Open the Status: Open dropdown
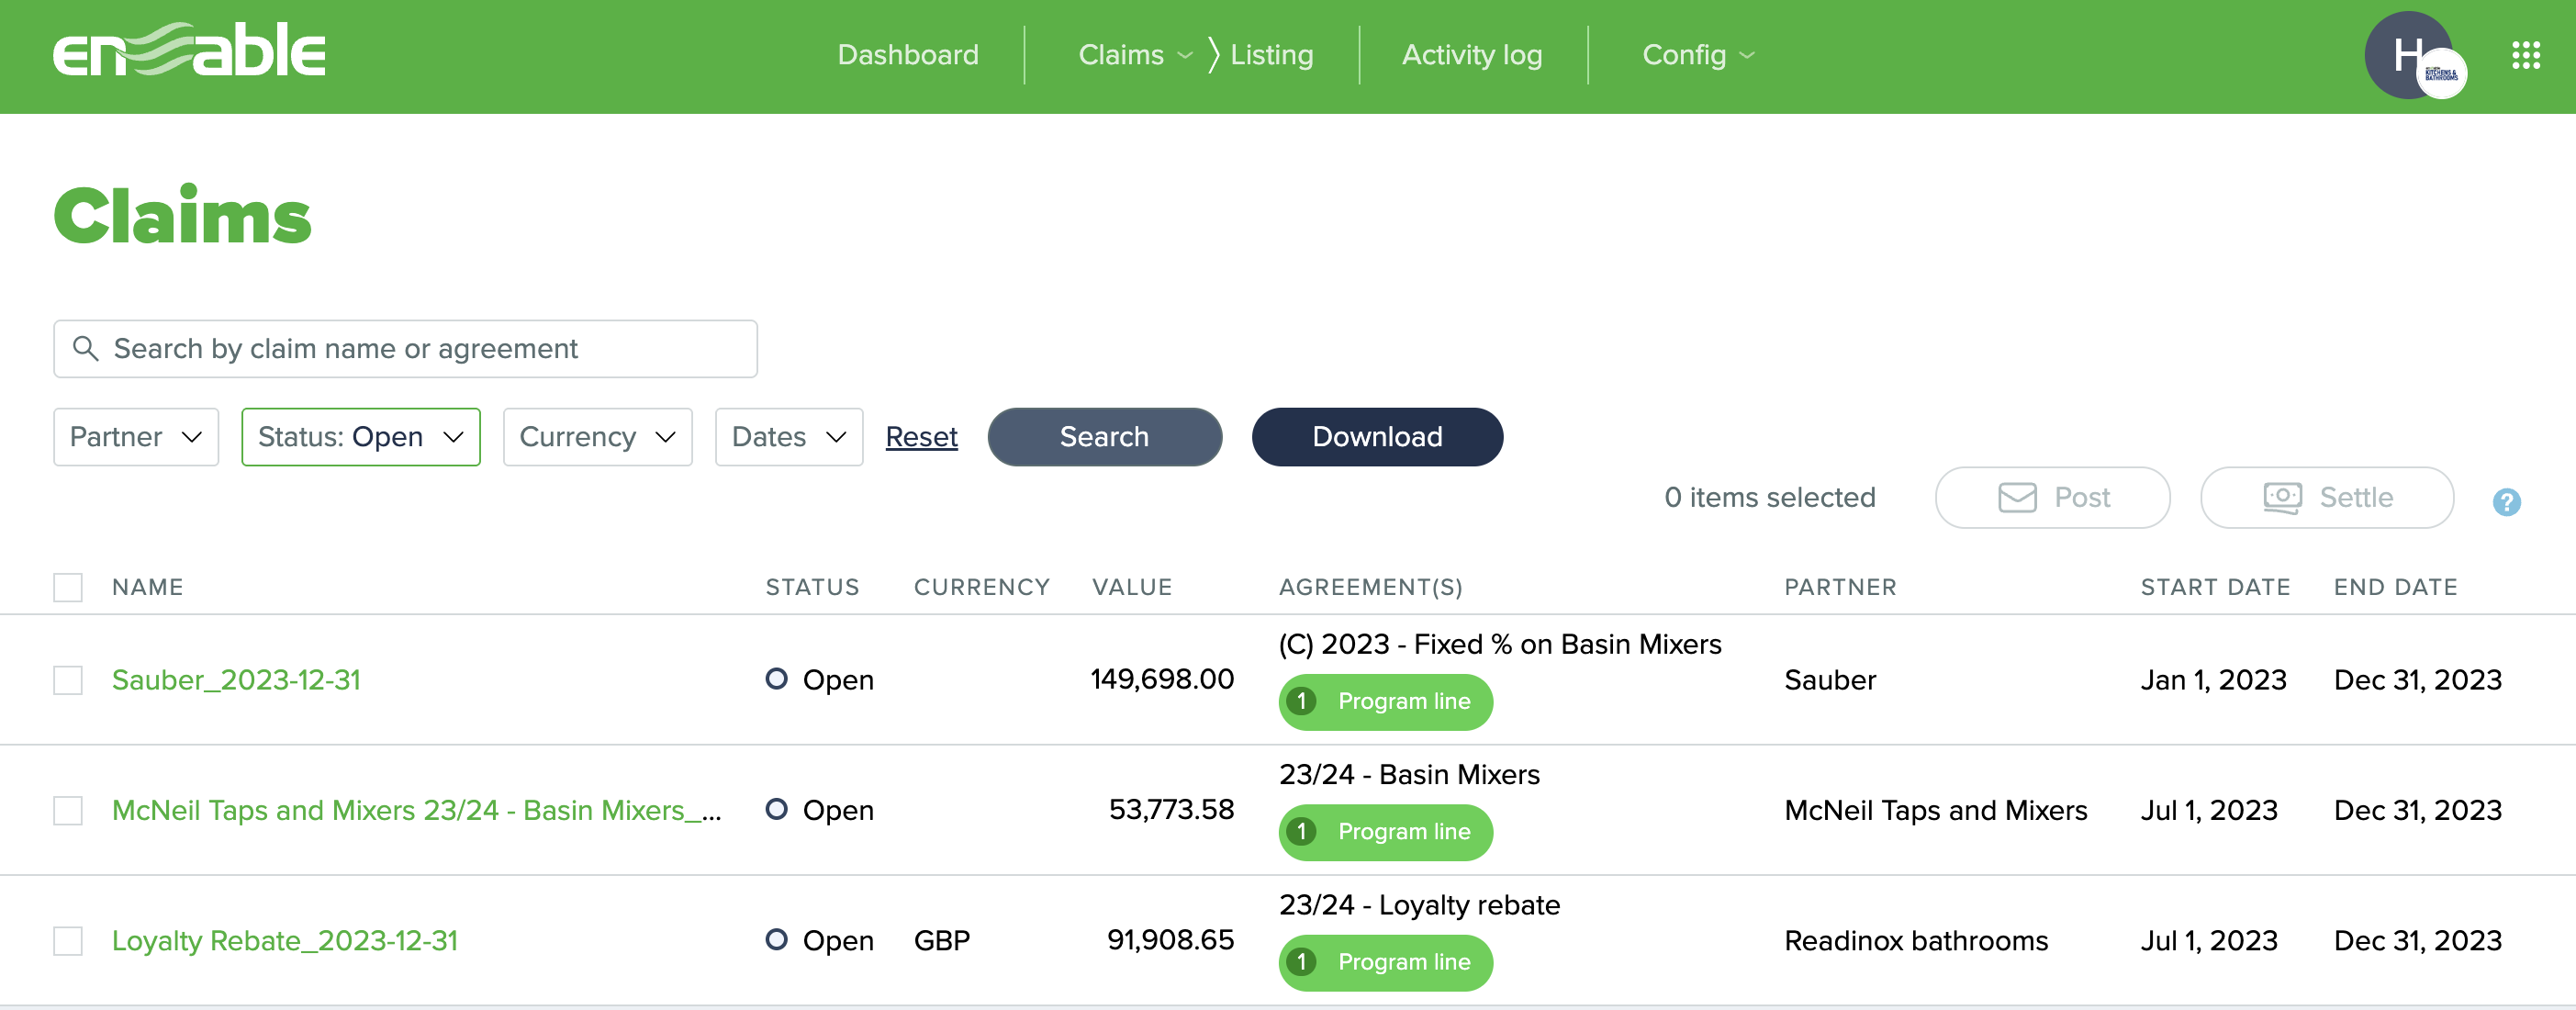 [x=360, y=437]
